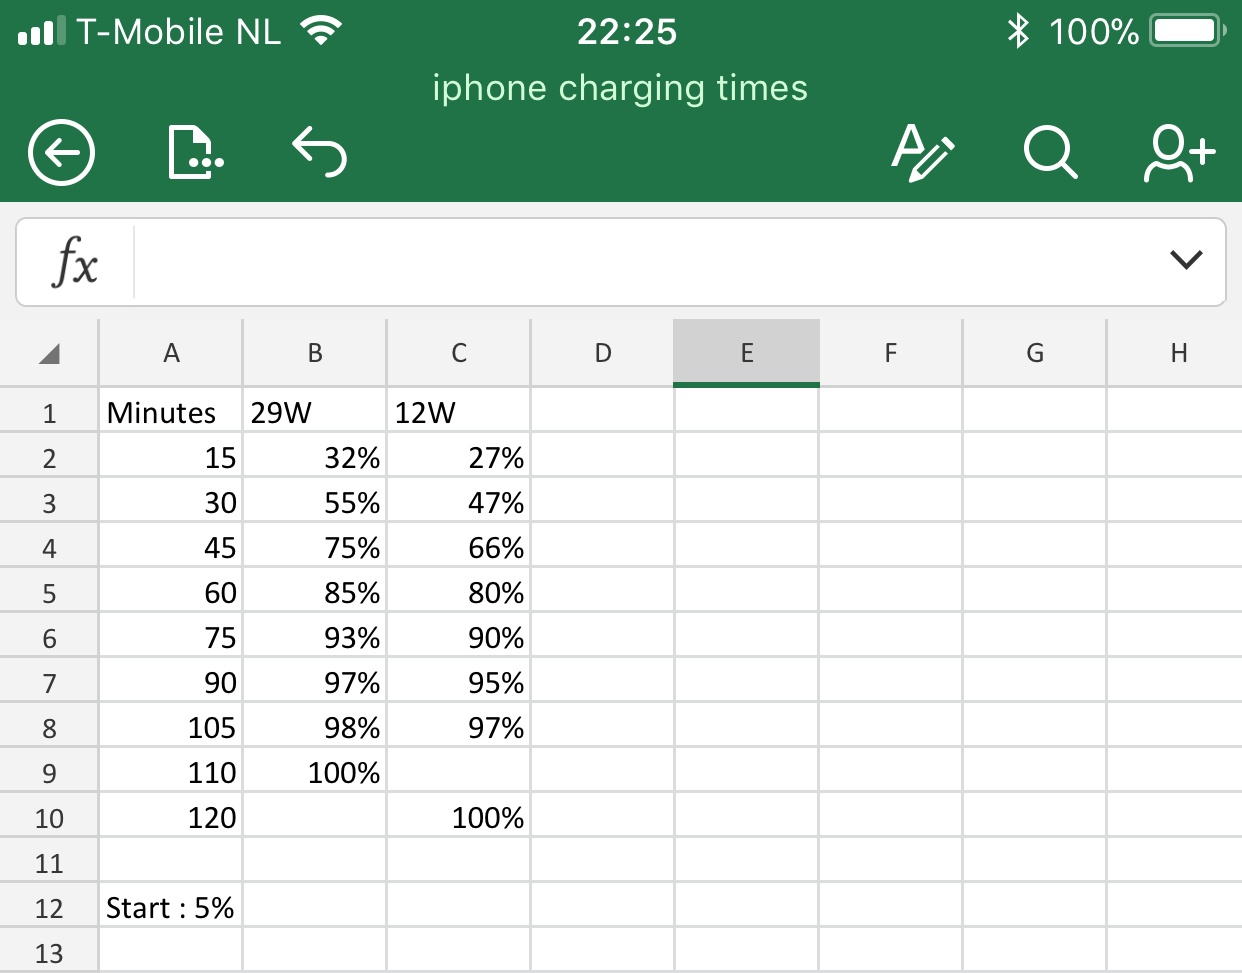Select row 5 header

point(49,594)
